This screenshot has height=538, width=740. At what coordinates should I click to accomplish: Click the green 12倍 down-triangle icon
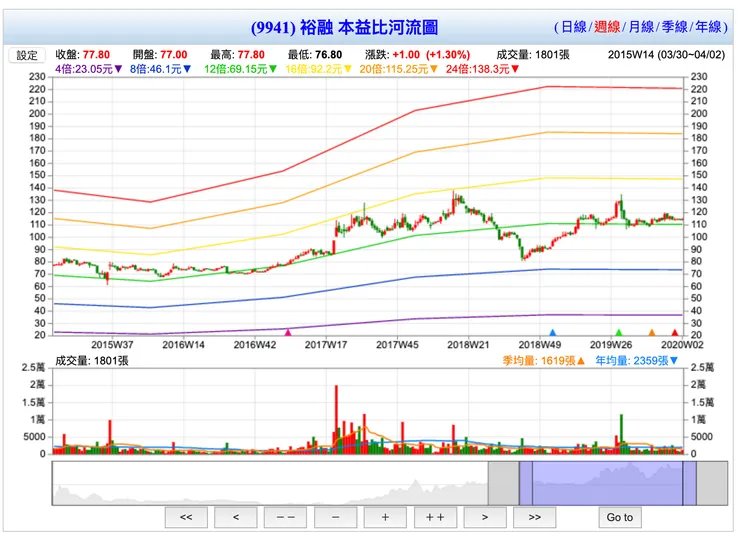tap(273, 69)
